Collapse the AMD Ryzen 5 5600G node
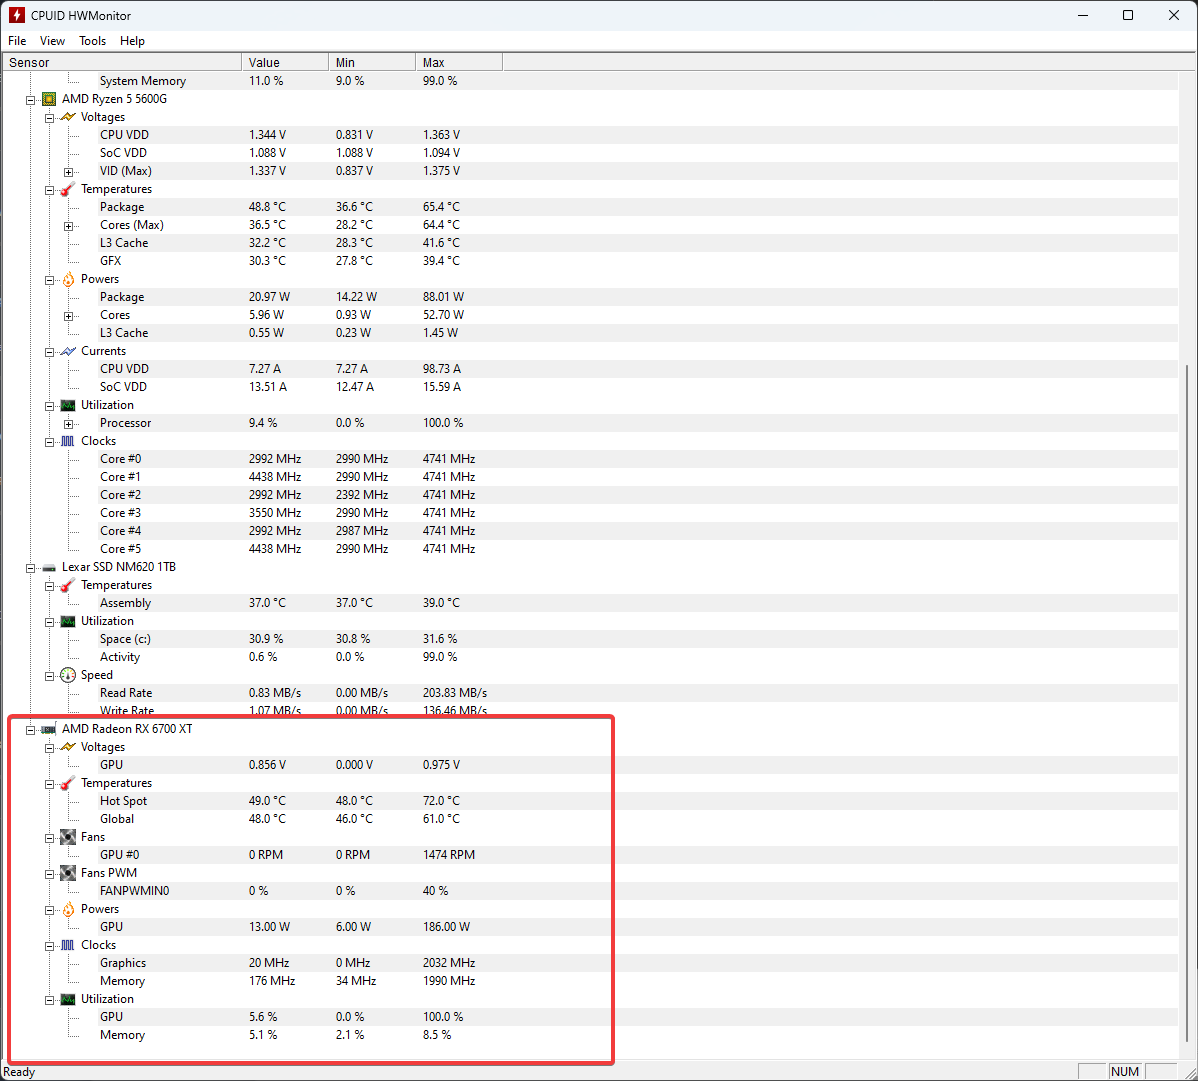Screen dimensions: 1198x1081 31,99
